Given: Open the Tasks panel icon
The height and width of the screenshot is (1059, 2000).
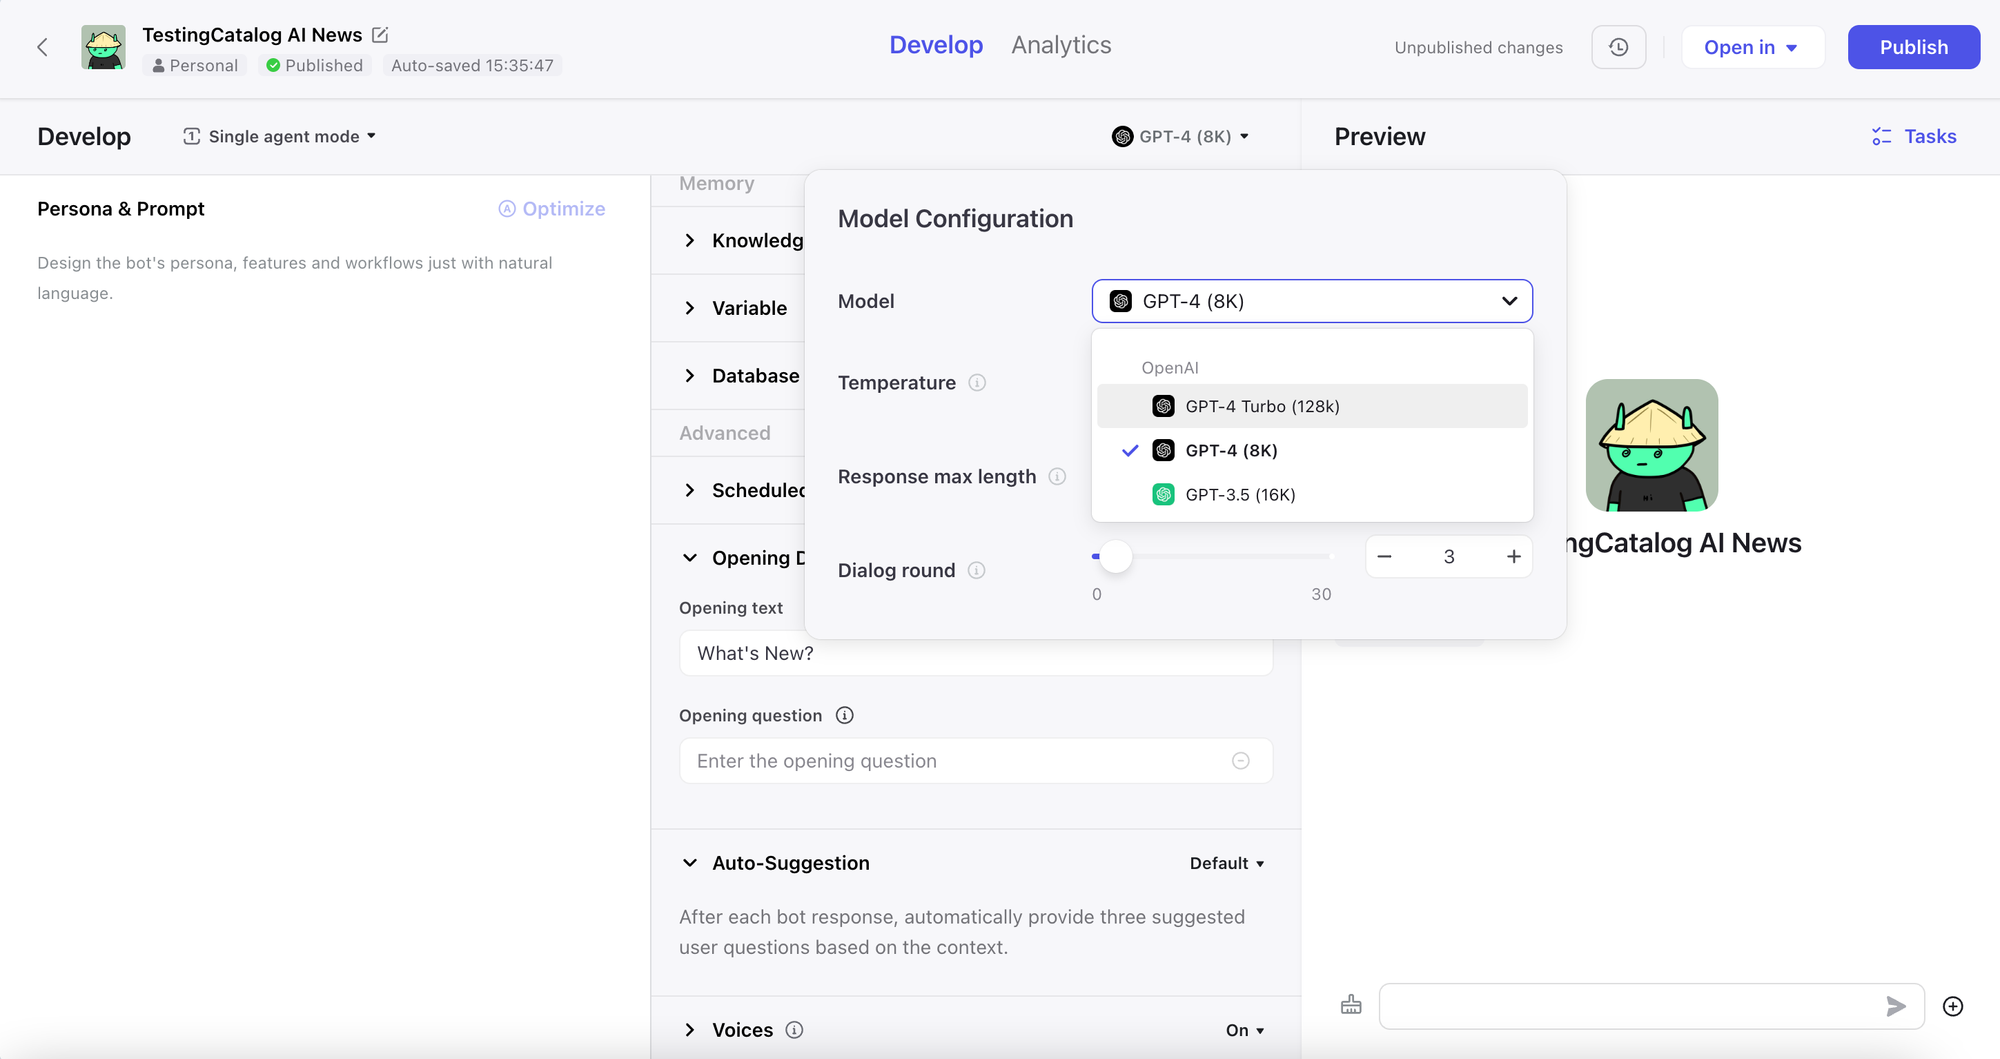Looking at the screenshot, I should tap(1881, 137).
